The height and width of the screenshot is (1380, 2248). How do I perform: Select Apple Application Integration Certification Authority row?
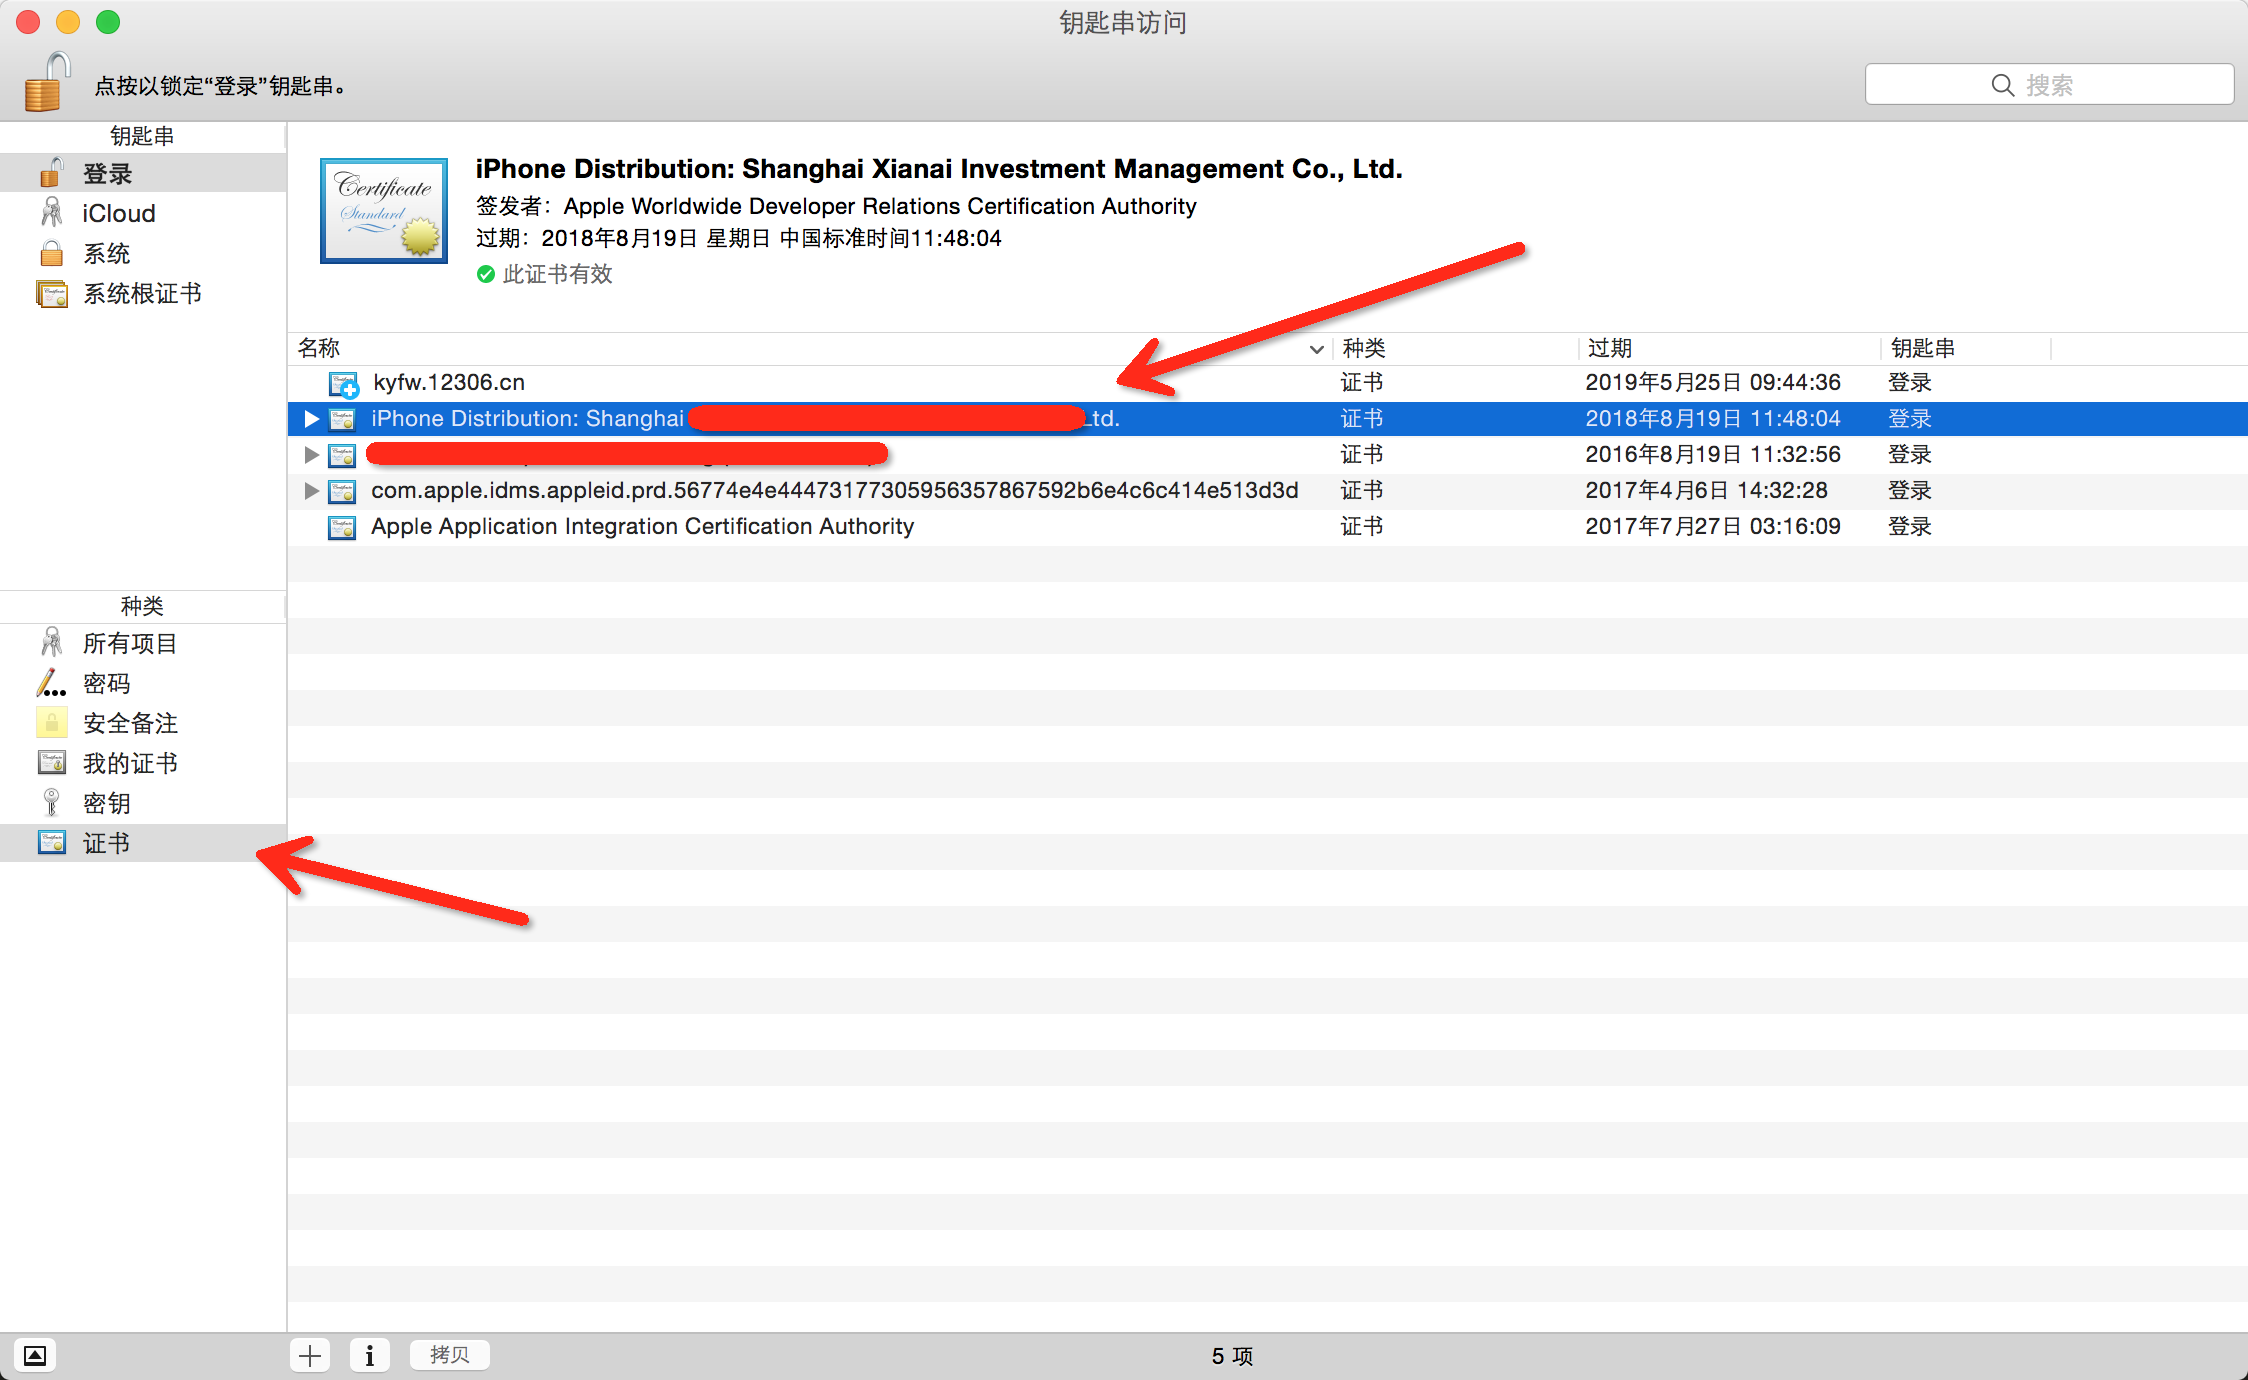coord(1267,527)
